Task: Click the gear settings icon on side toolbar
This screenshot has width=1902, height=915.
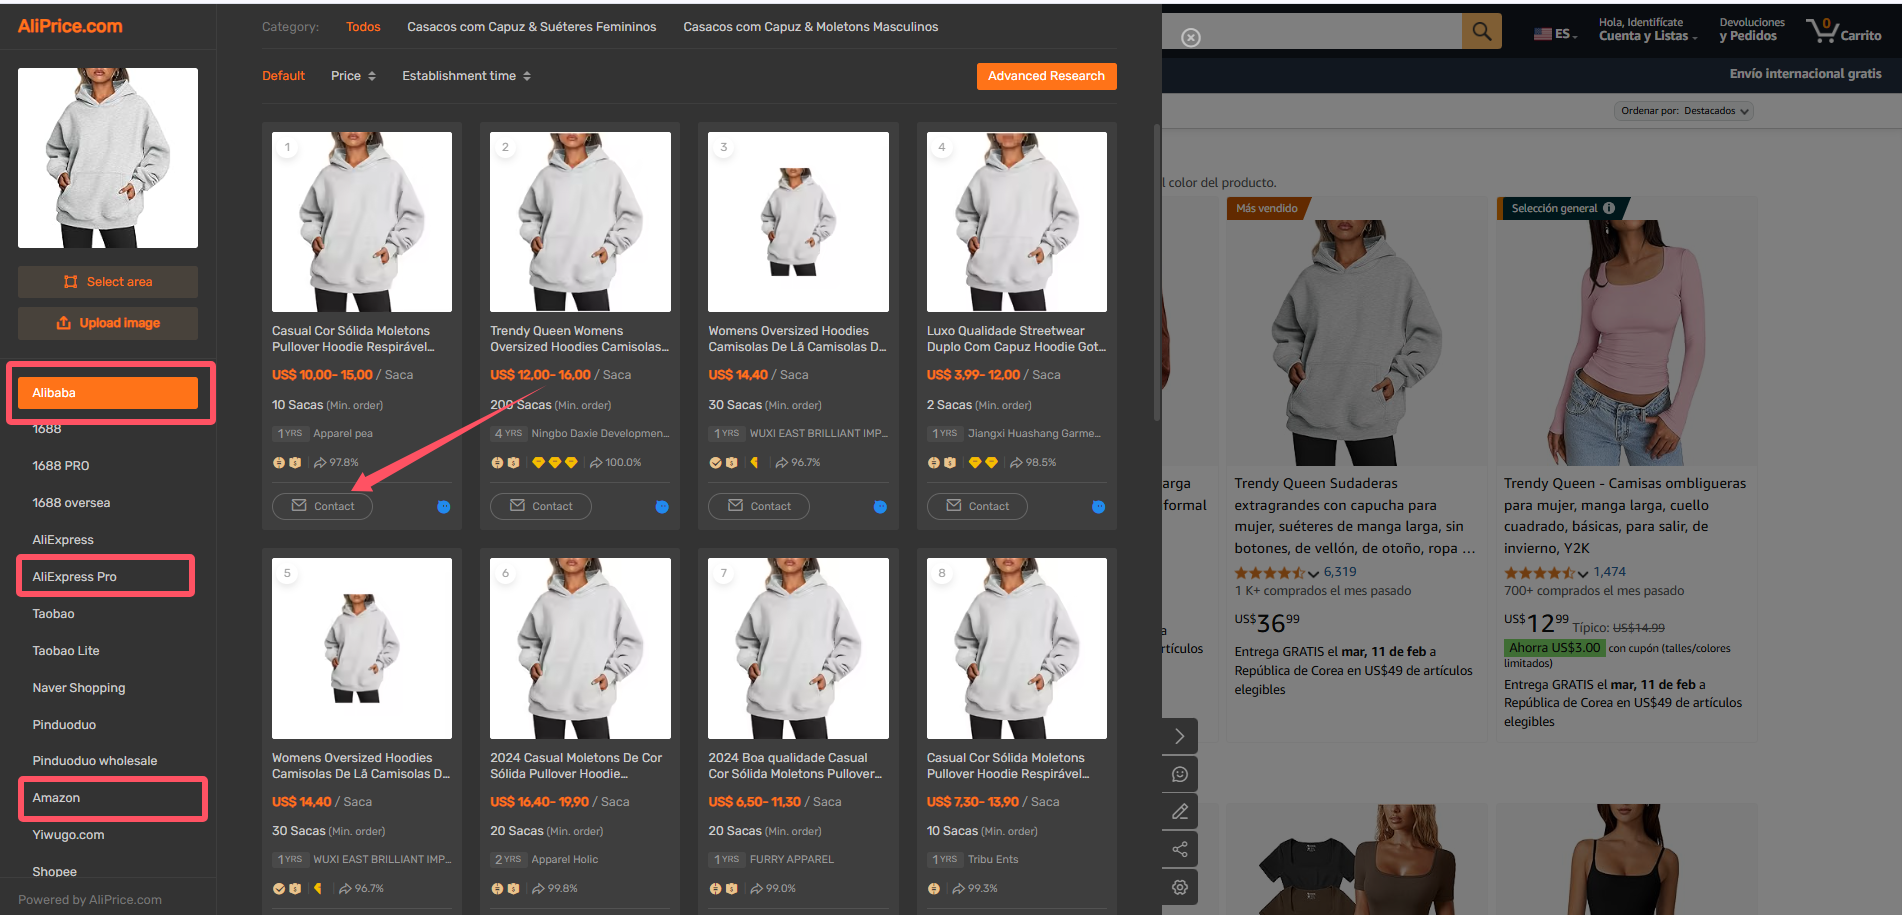Action: pyautogui.click(x=1180, y=887)
